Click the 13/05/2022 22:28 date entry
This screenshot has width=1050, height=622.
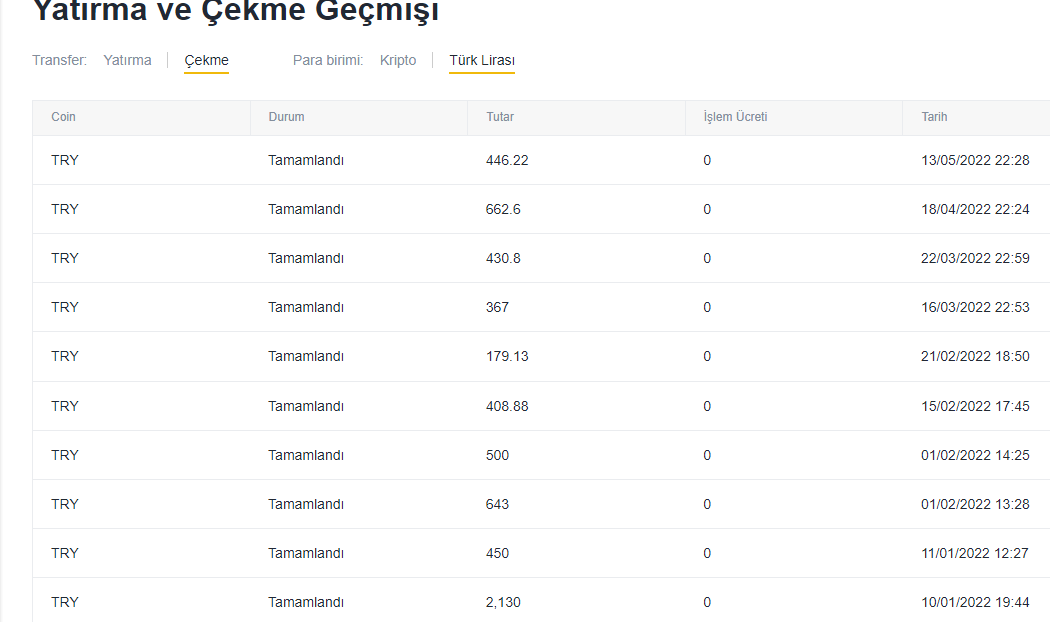pyautogui.click(x=975, y=160)
